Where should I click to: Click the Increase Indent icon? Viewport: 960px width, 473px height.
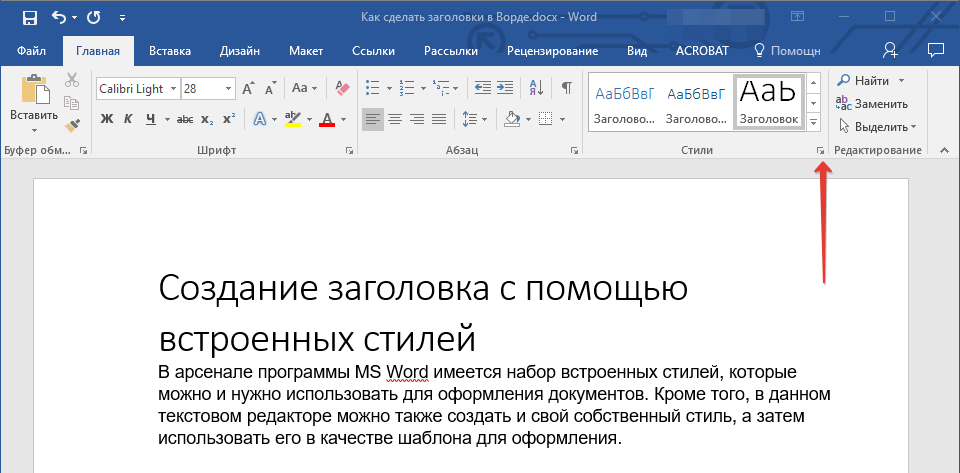click(x=506, y=88)
